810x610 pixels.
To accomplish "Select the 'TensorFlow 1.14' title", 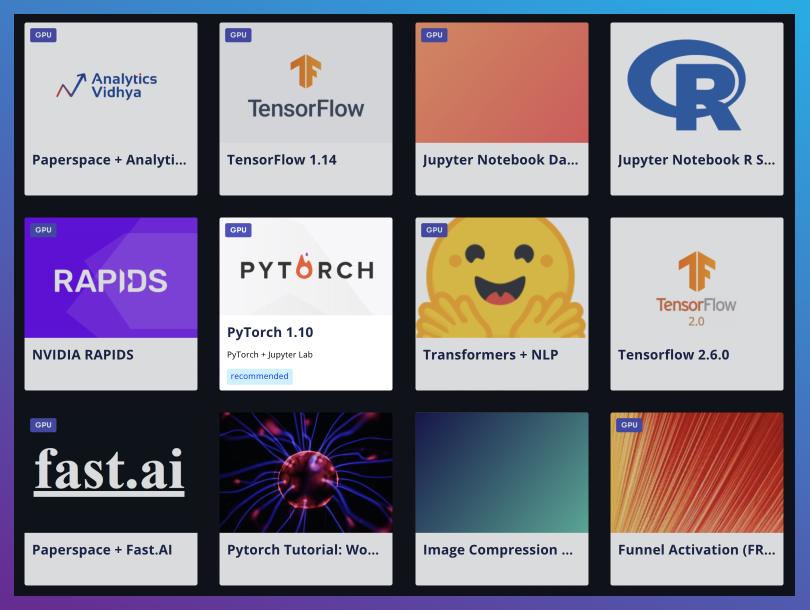I will pyautogui.click(x=282, y=160).
